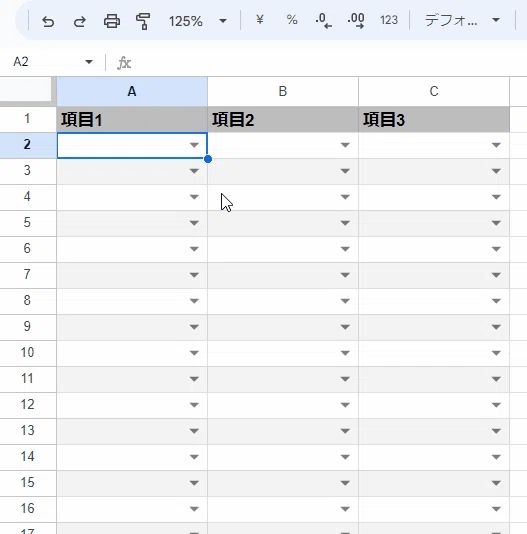The width and height of the screenshot is (527, 534).
Task: Open dropdown arrow in cell C2
Action: [x=496, y=145]
